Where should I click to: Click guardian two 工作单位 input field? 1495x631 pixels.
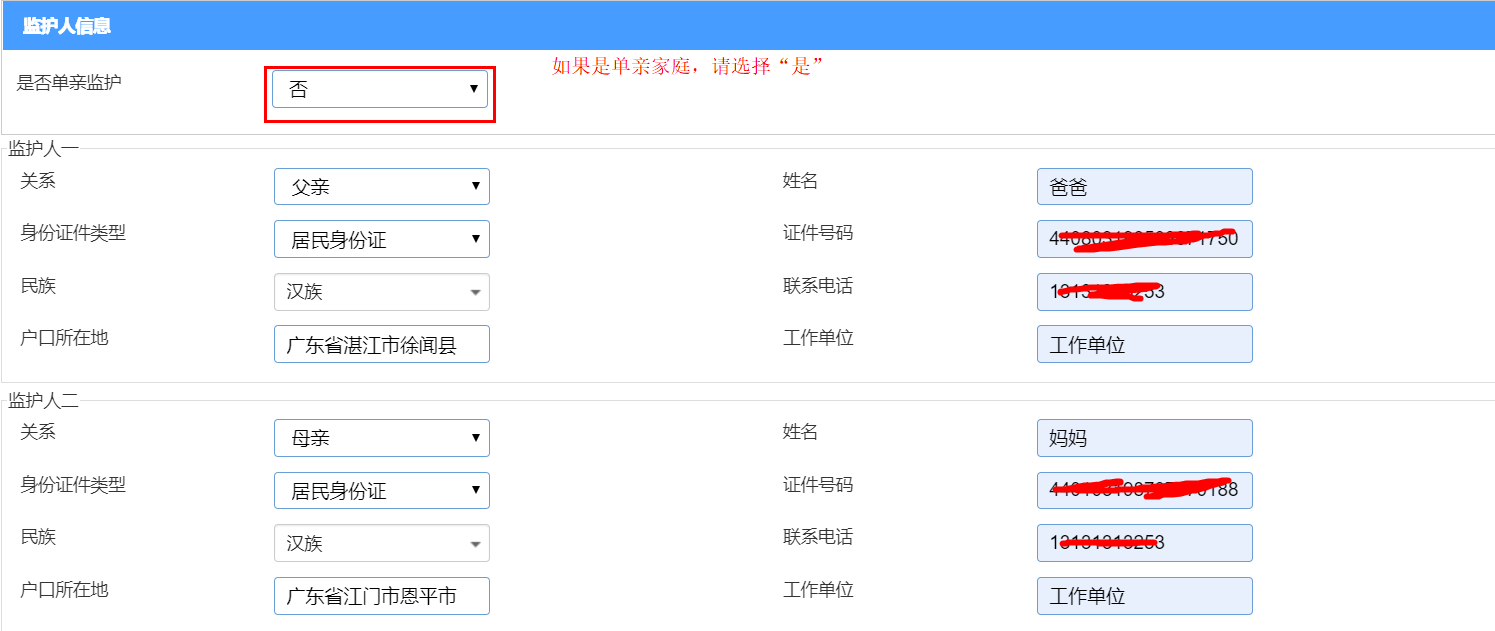pyautogui.click(x=1144, y=596)
